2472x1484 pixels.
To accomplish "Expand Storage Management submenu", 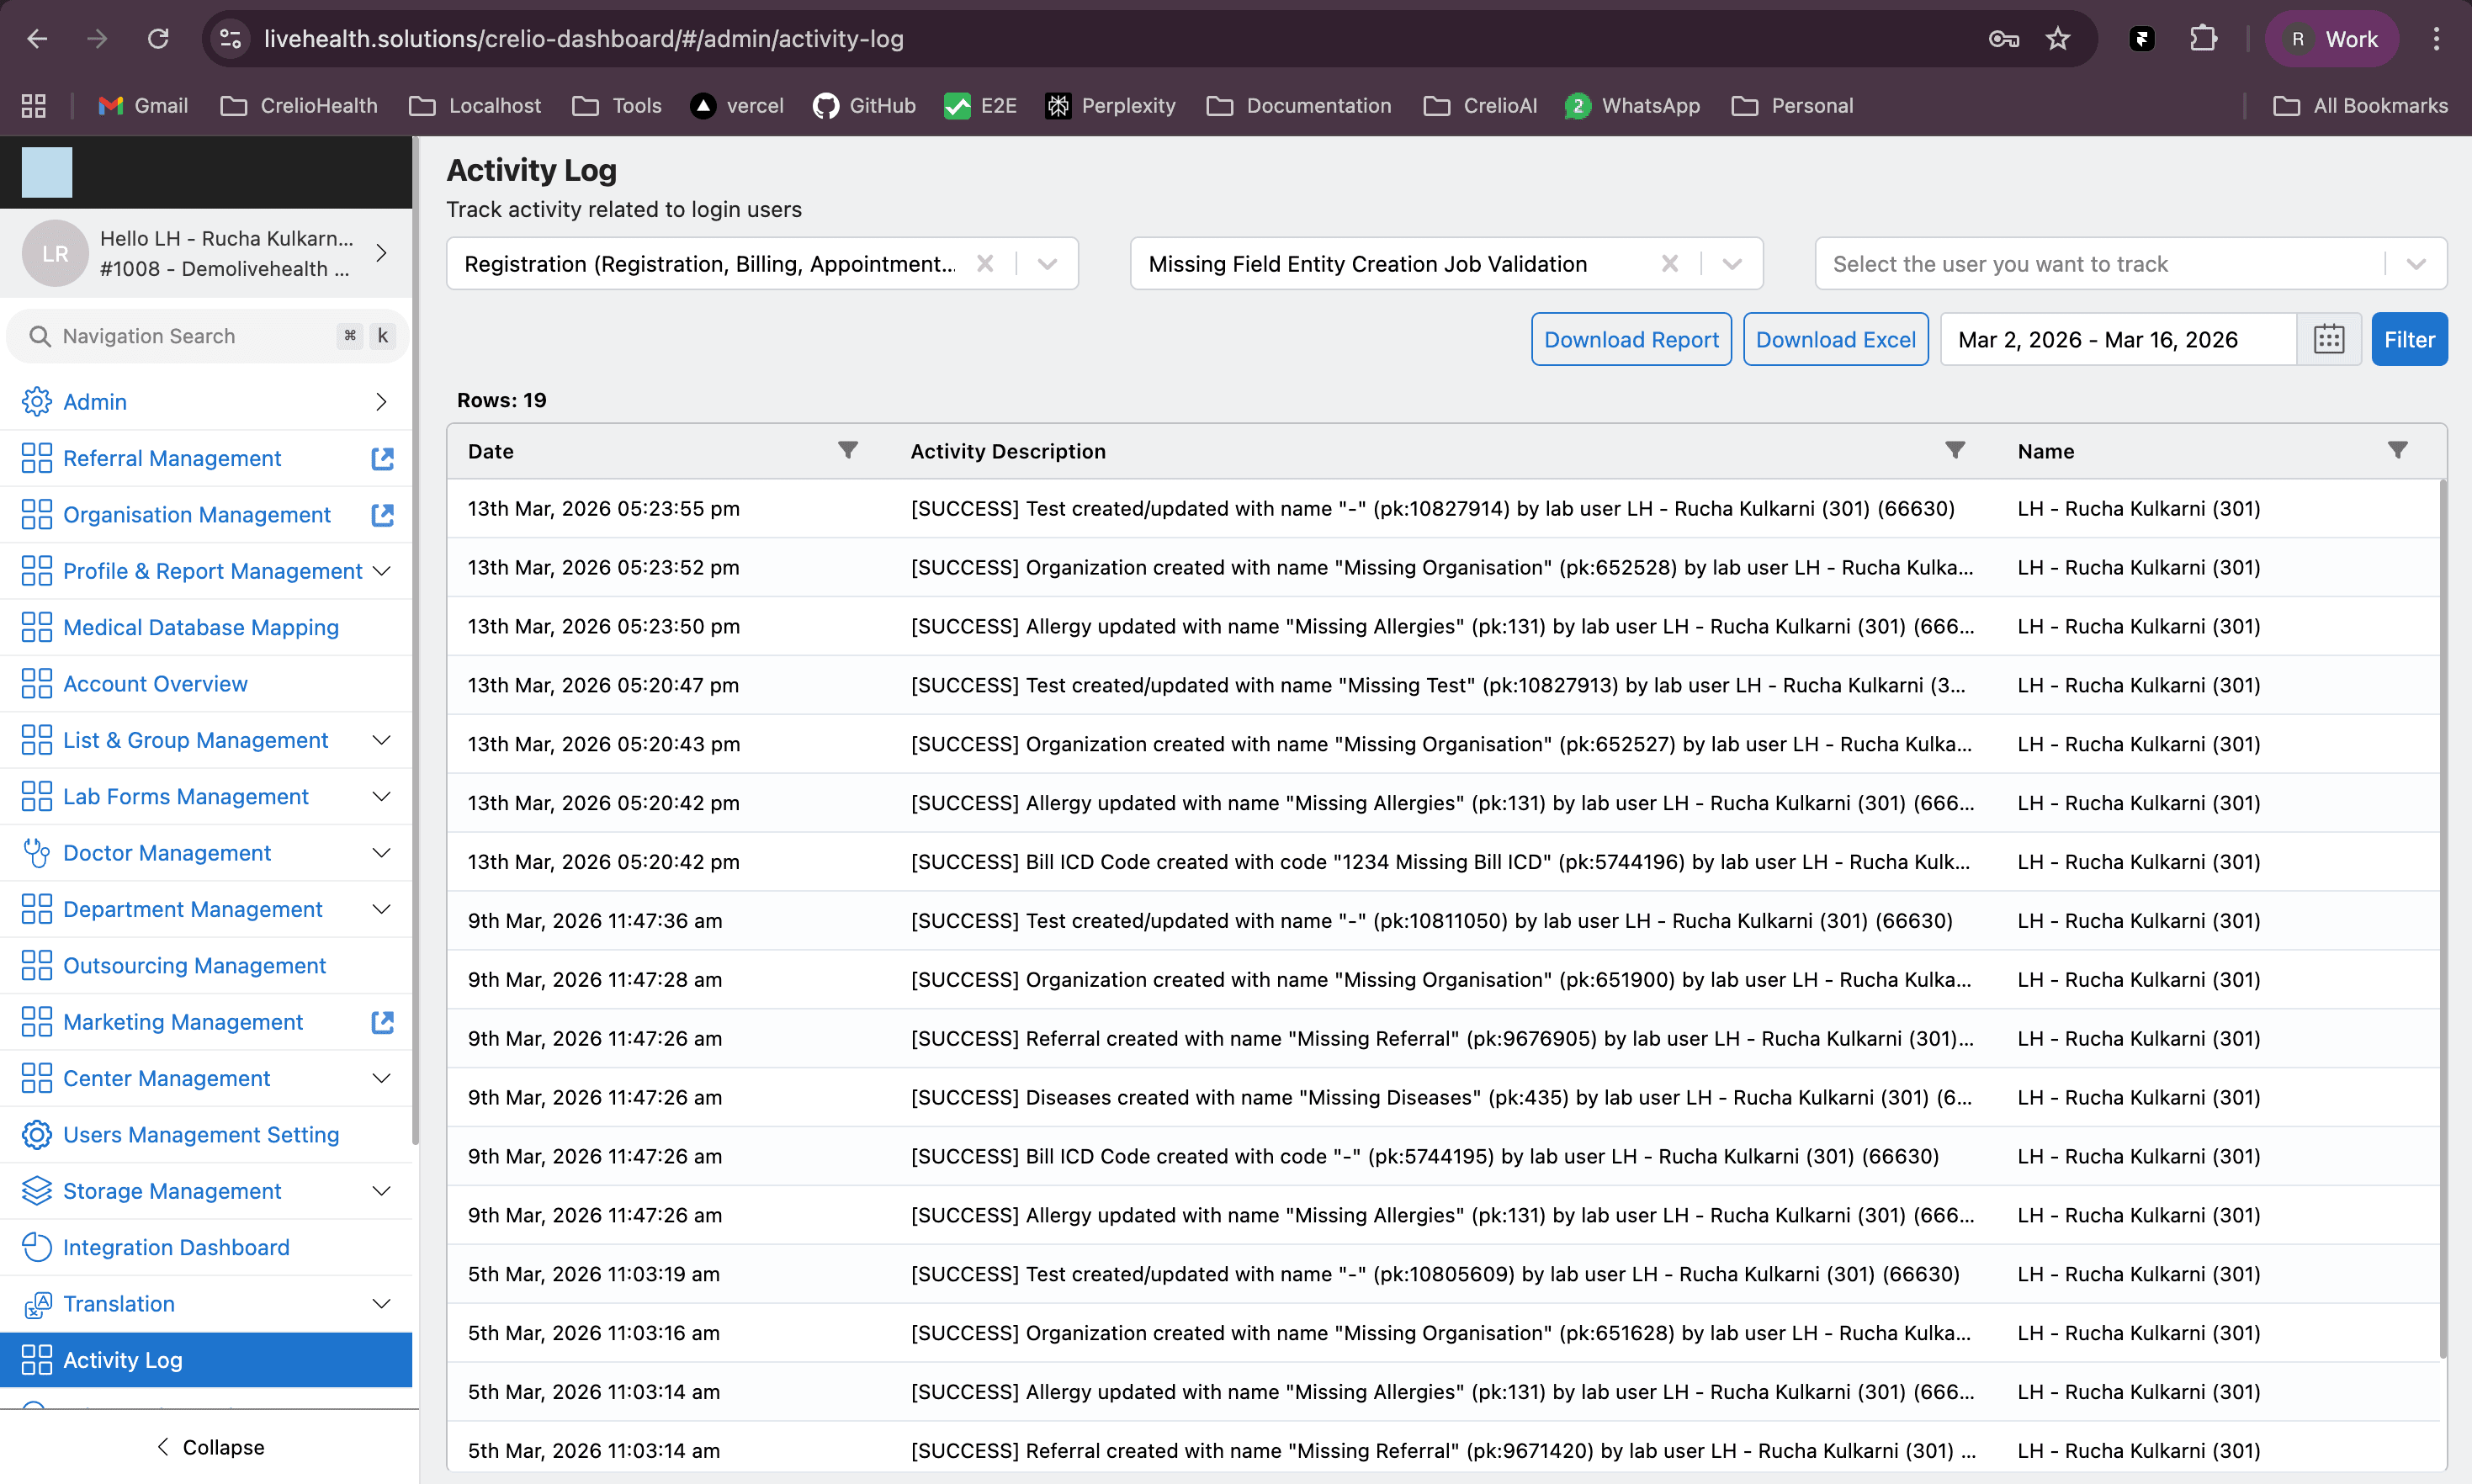I will pyautogui.click(x=381, y=1190).
